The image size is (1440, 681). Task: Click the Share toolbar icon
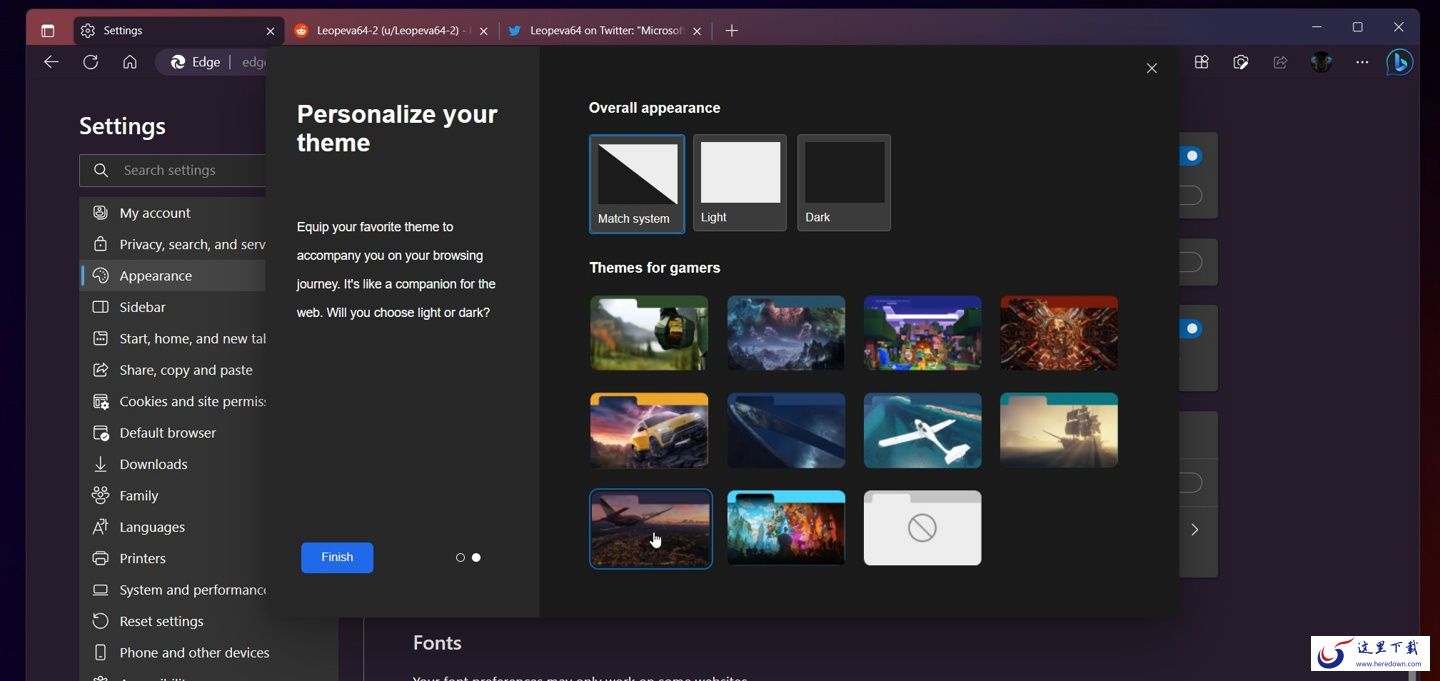1280,62
